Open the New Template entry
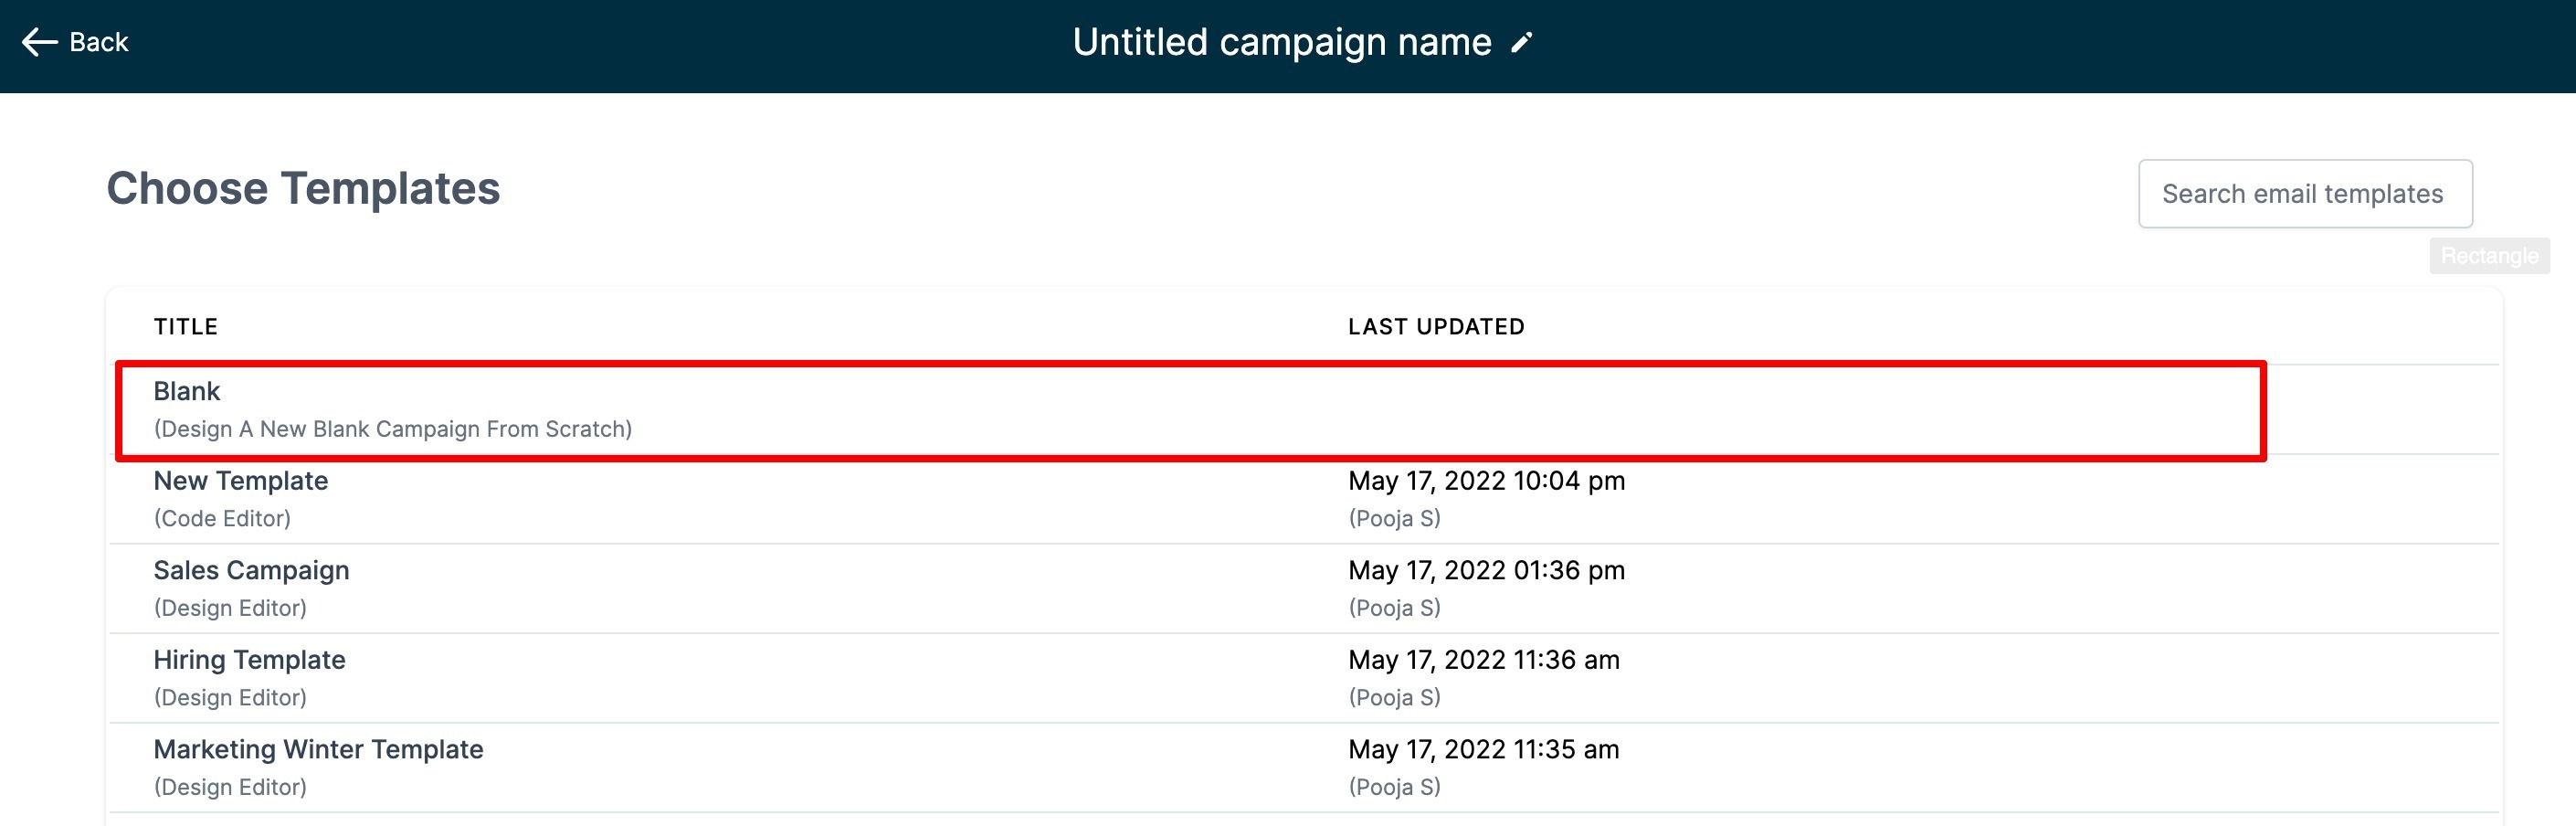The image size is (2576, 826). click(241, 481)
